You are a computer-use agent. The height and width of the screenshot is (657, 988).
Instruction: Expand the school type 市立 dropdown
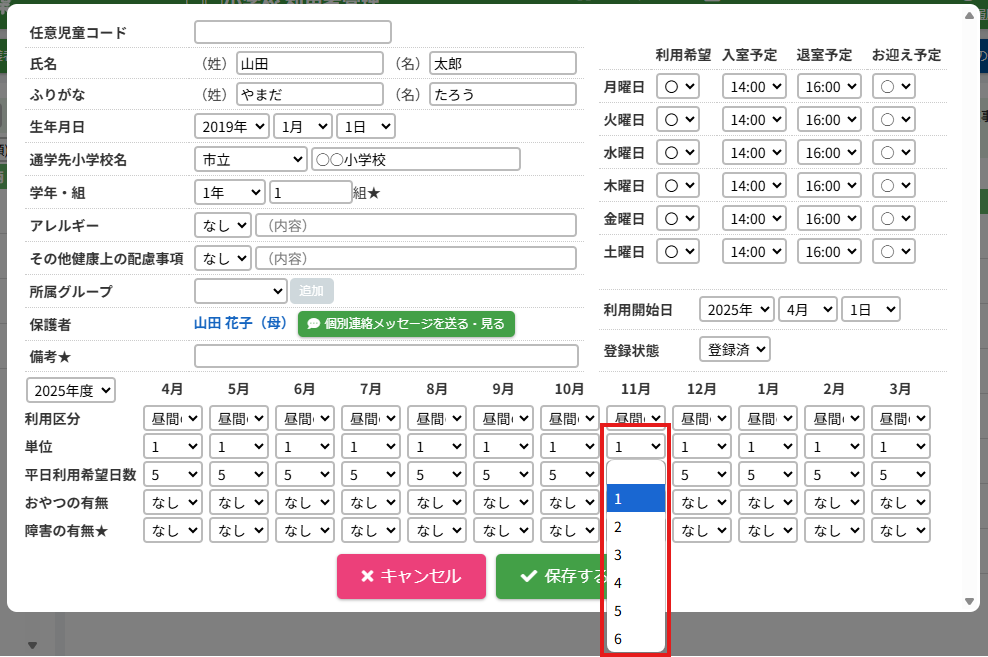pyautogui.click(x=250, y=160)
